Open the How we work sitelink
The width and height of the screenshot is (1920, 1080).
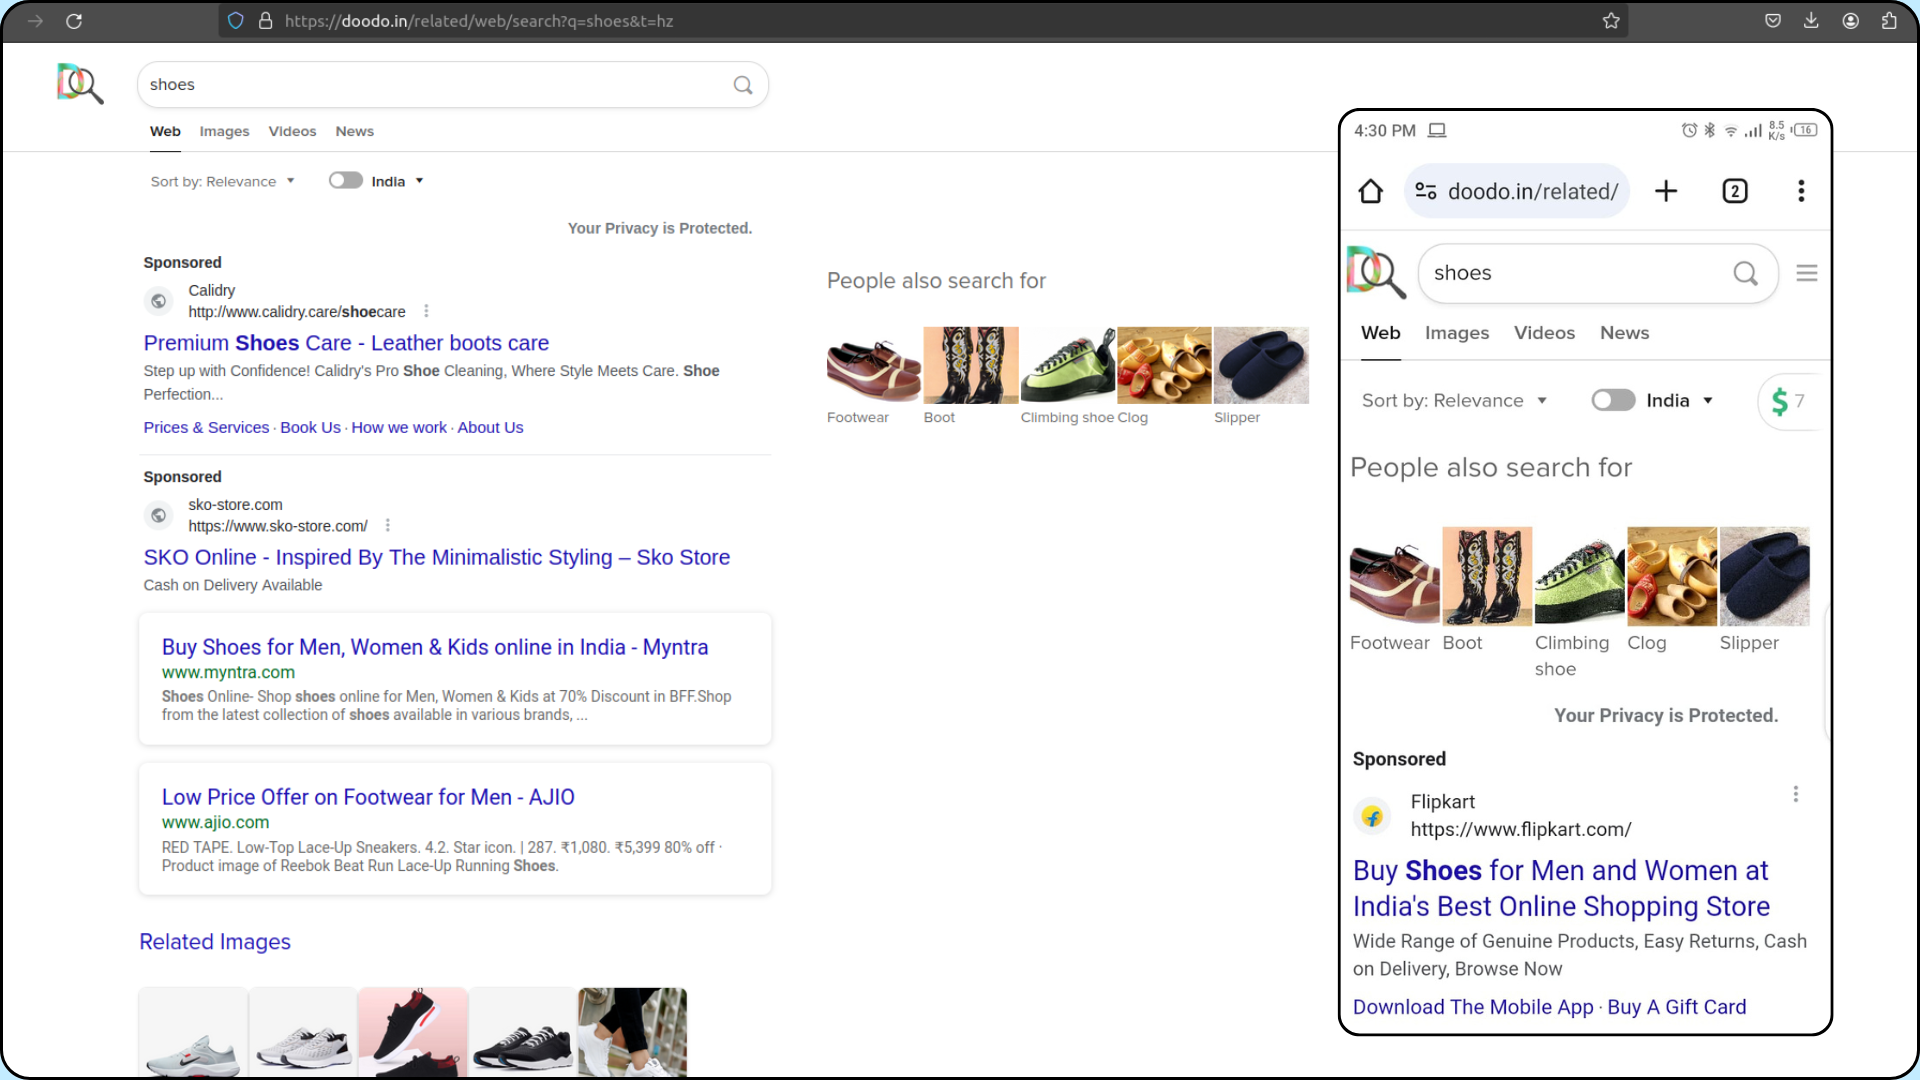point(399,427)
